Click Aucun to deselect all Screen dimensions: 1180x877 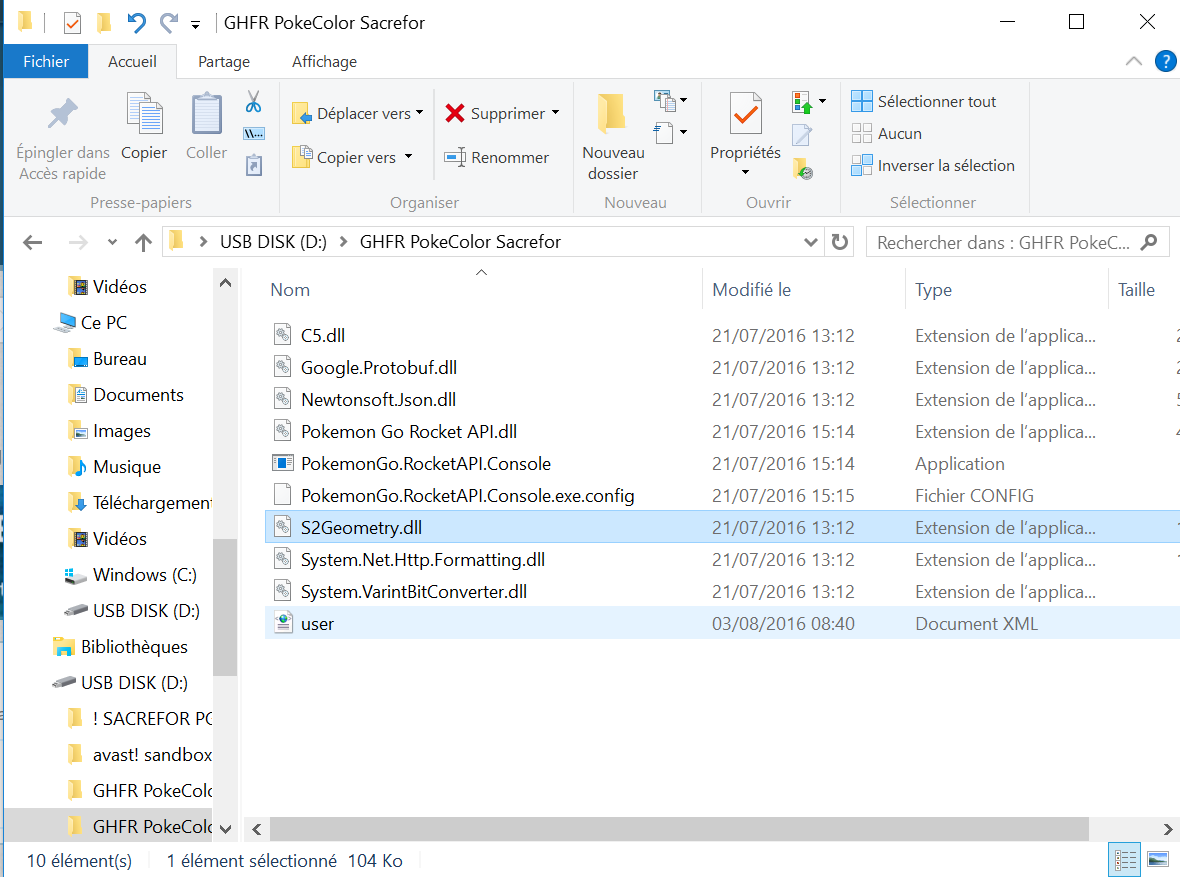886,133
